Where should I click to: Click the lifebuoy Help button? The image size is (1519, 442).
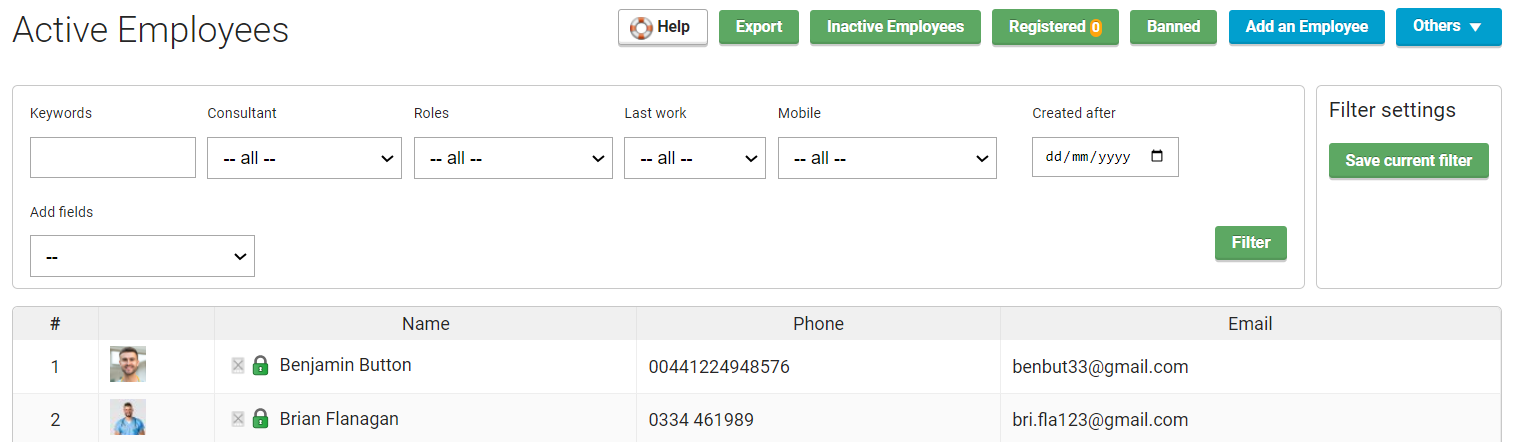click(x=662, y=27)
